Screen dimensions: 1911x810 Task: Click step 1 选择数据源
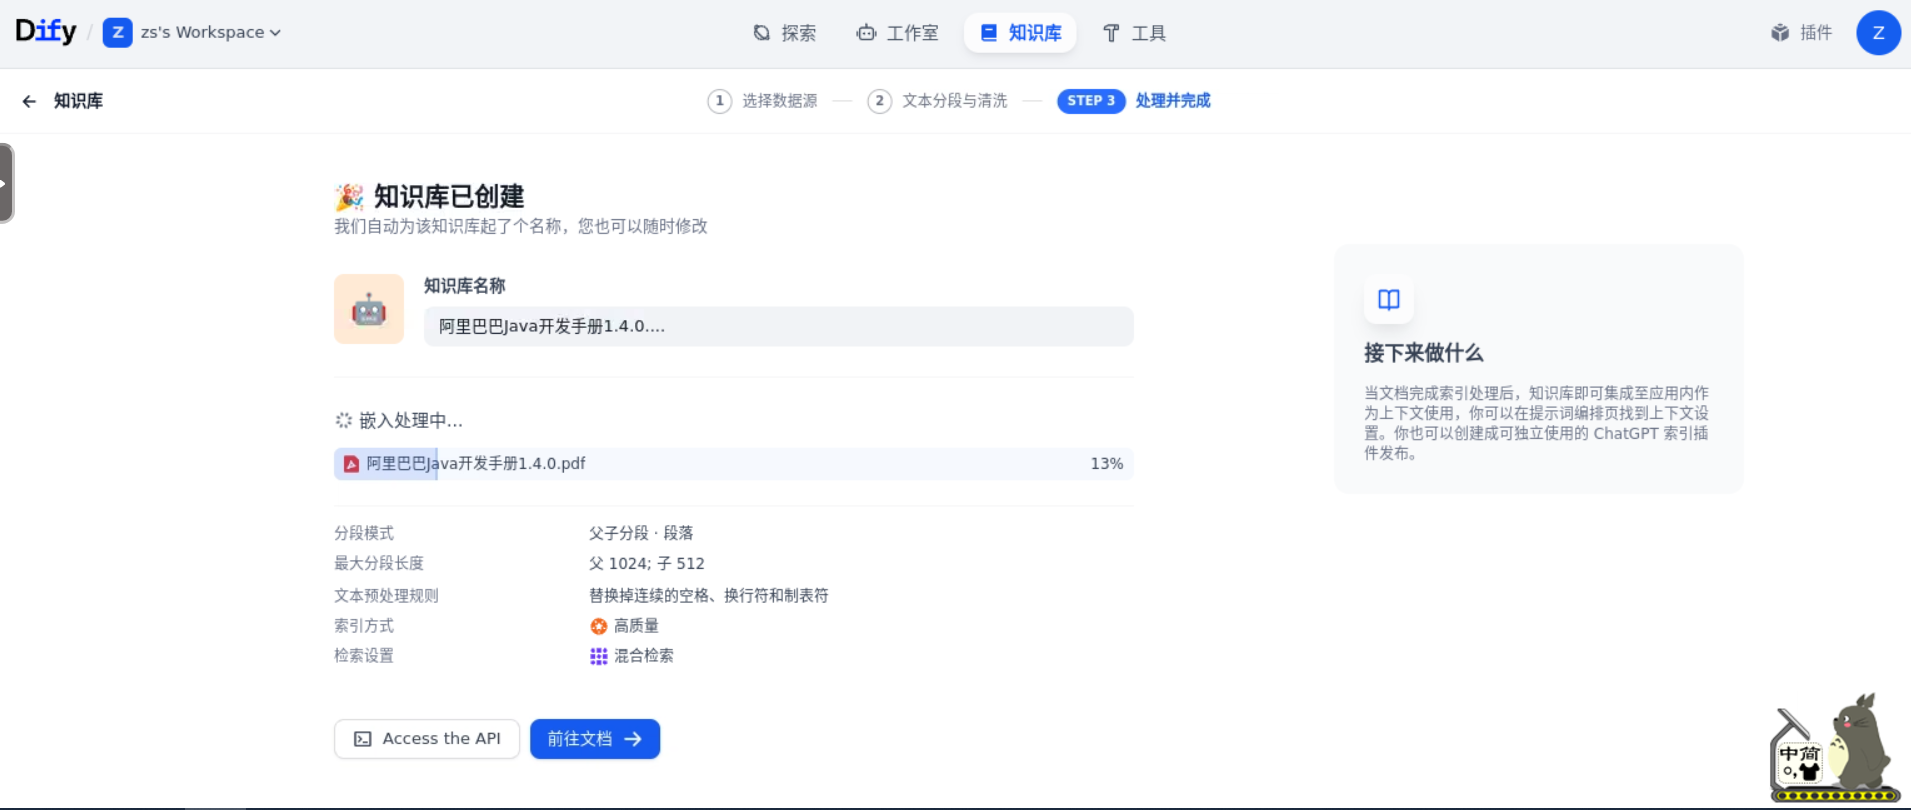point(763,101)
